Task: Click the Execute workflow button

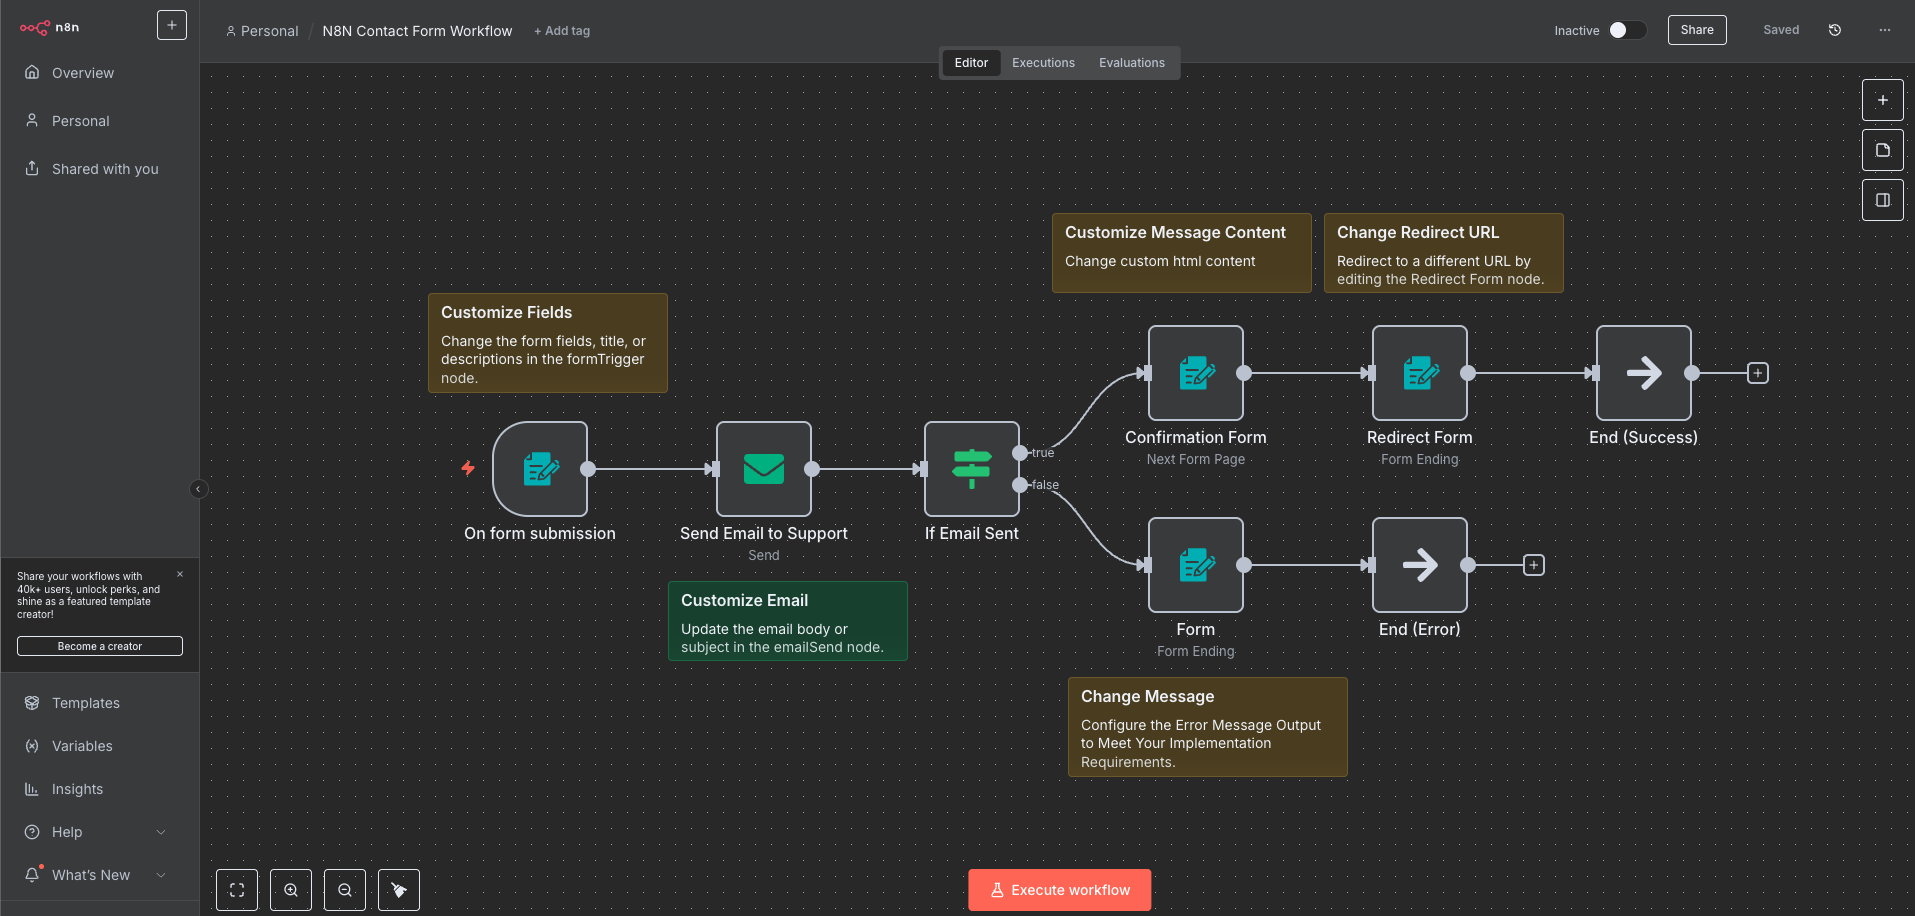Action: [x=1059, y=890]
